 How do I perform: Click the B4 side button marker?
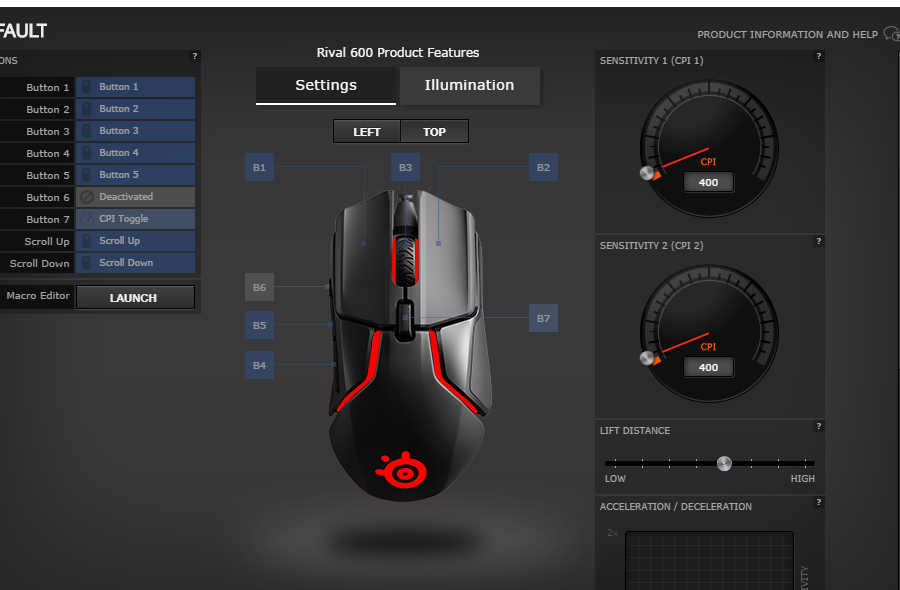[x=259, y=365]
